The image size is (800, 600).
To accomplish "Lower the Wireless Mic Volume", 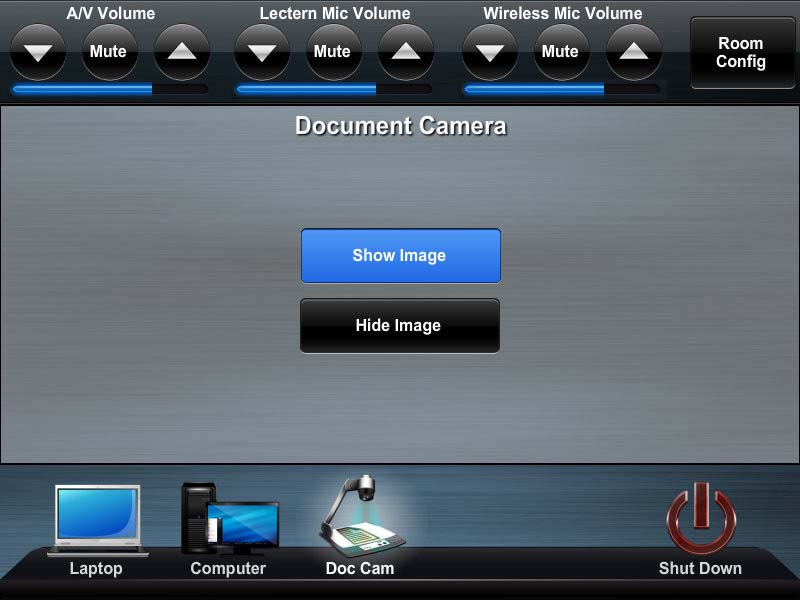I will [x=490, y=52].
